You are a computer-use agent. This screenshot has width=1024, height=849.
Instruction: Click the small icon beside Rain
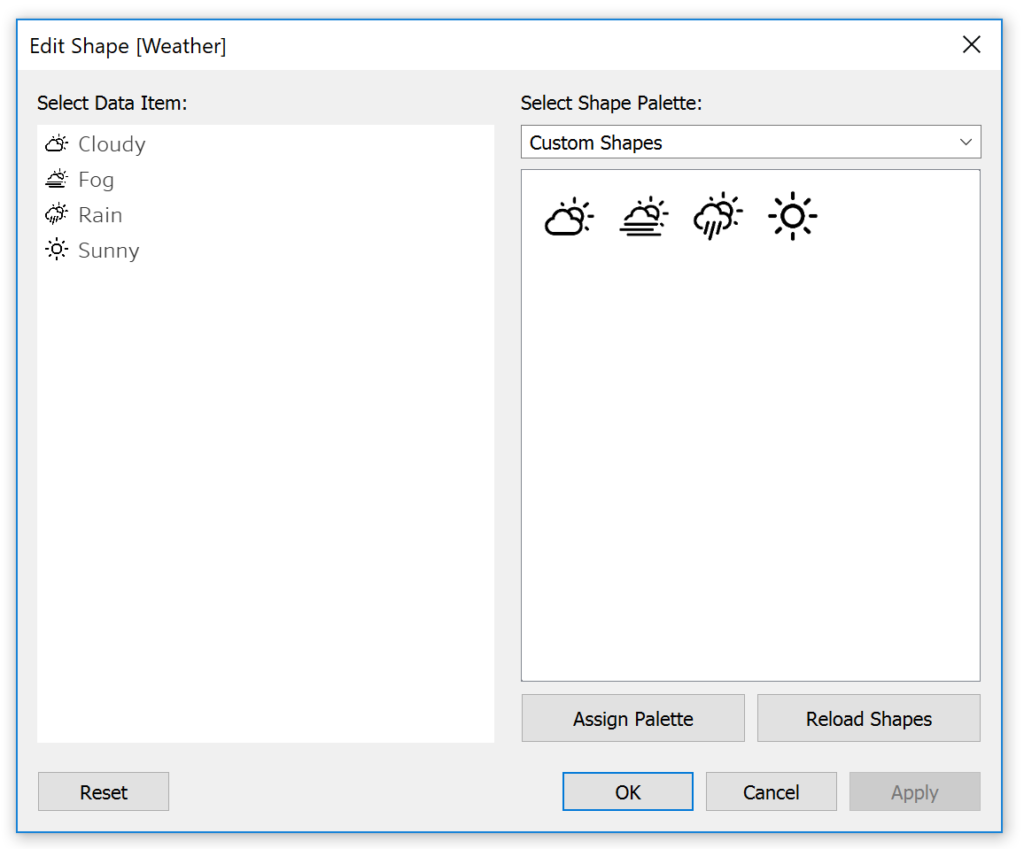(x=56, y=214)
